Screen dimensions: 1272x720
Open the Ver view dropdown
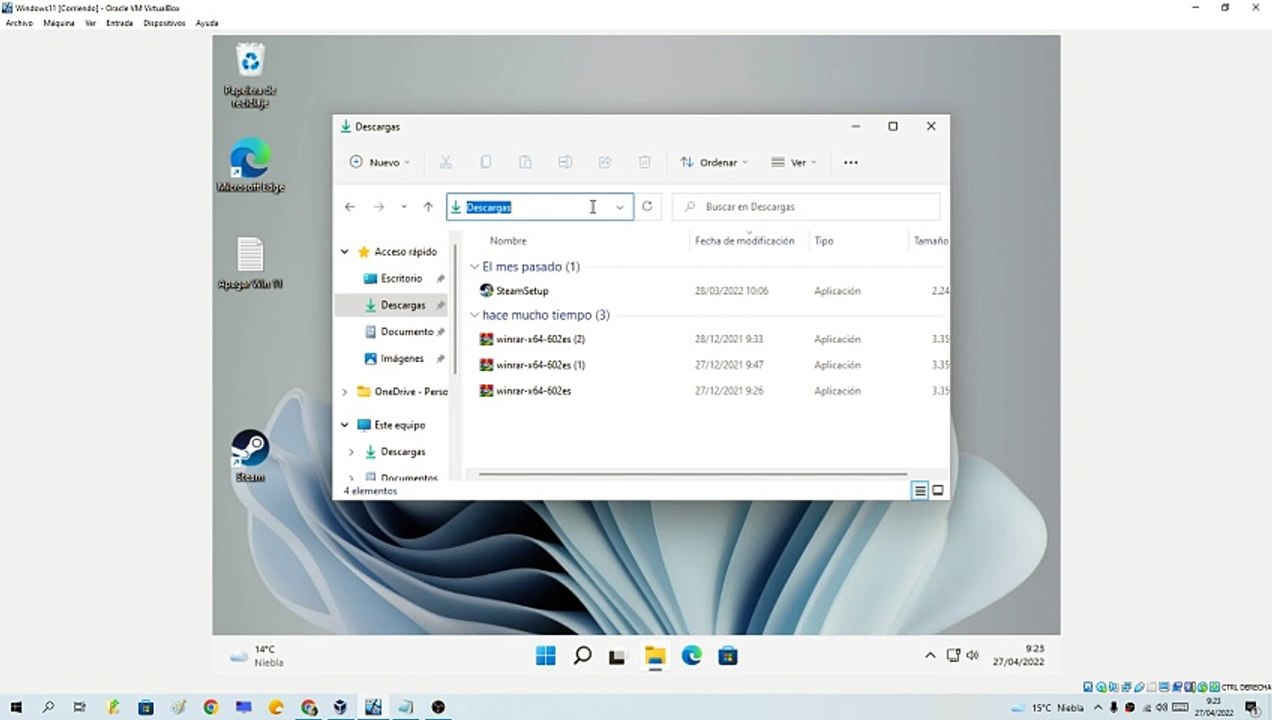pos(794,162)
